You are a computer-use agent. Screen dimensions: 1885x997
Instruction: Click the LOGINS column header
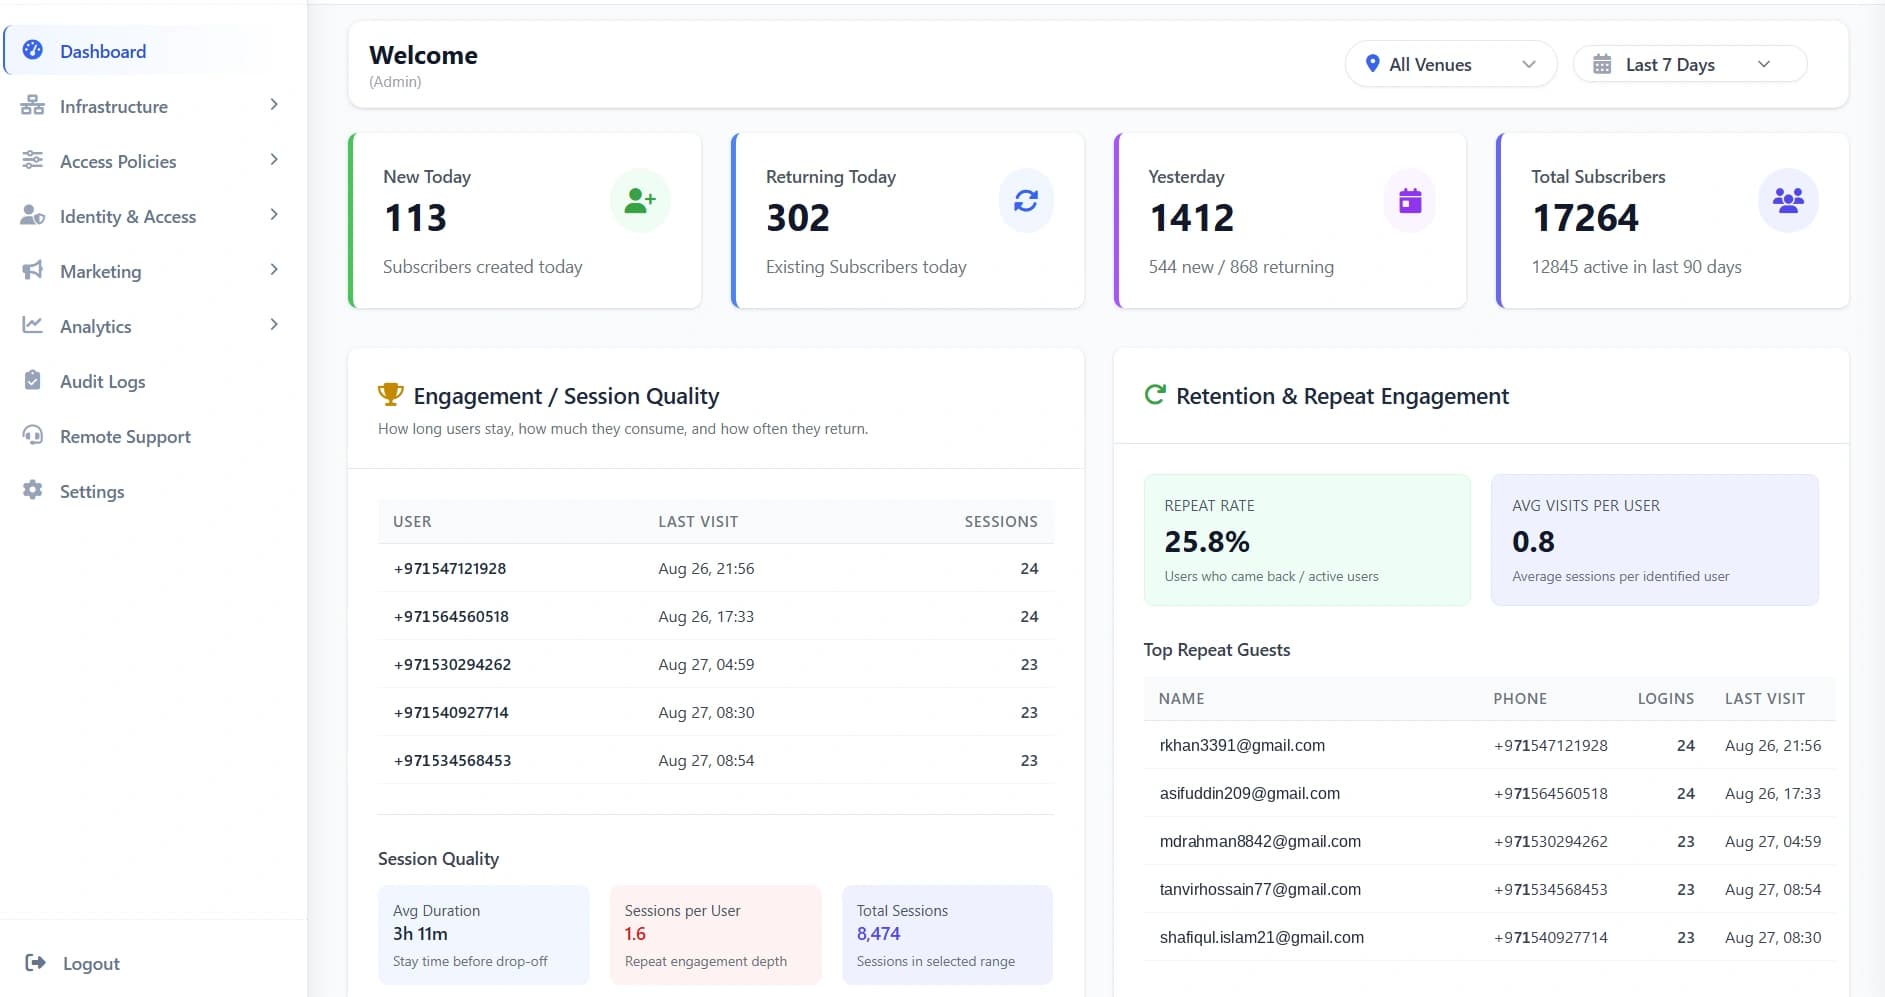(x=1665, y=699)
